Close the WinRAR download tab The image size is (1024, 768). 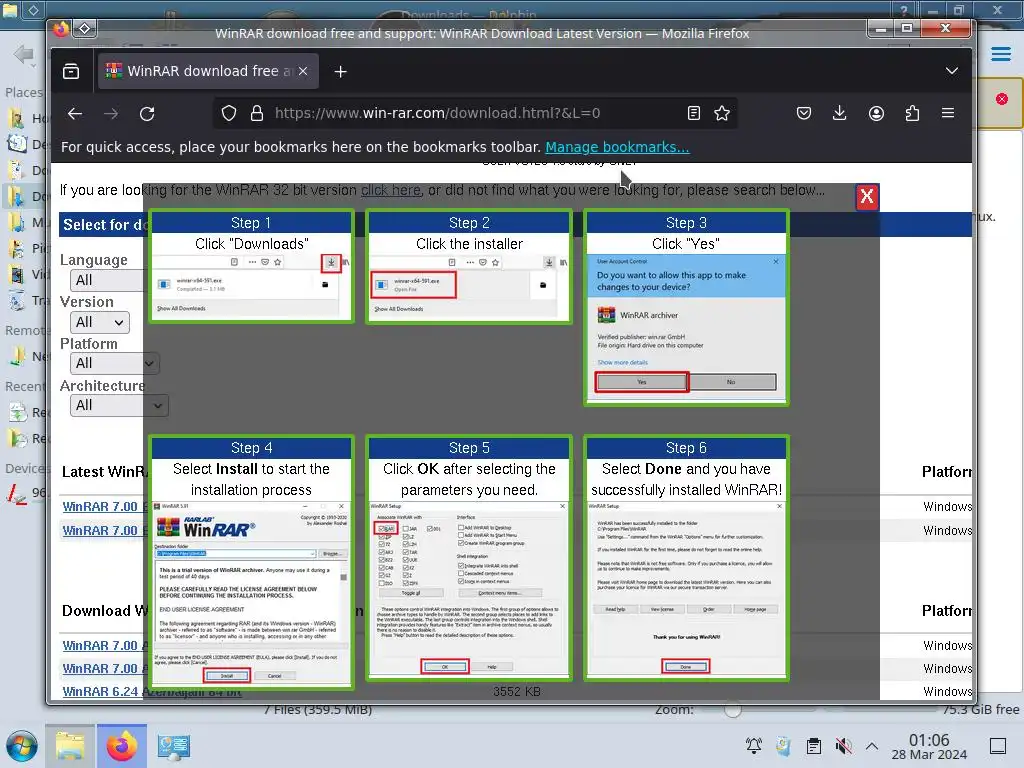303,71
